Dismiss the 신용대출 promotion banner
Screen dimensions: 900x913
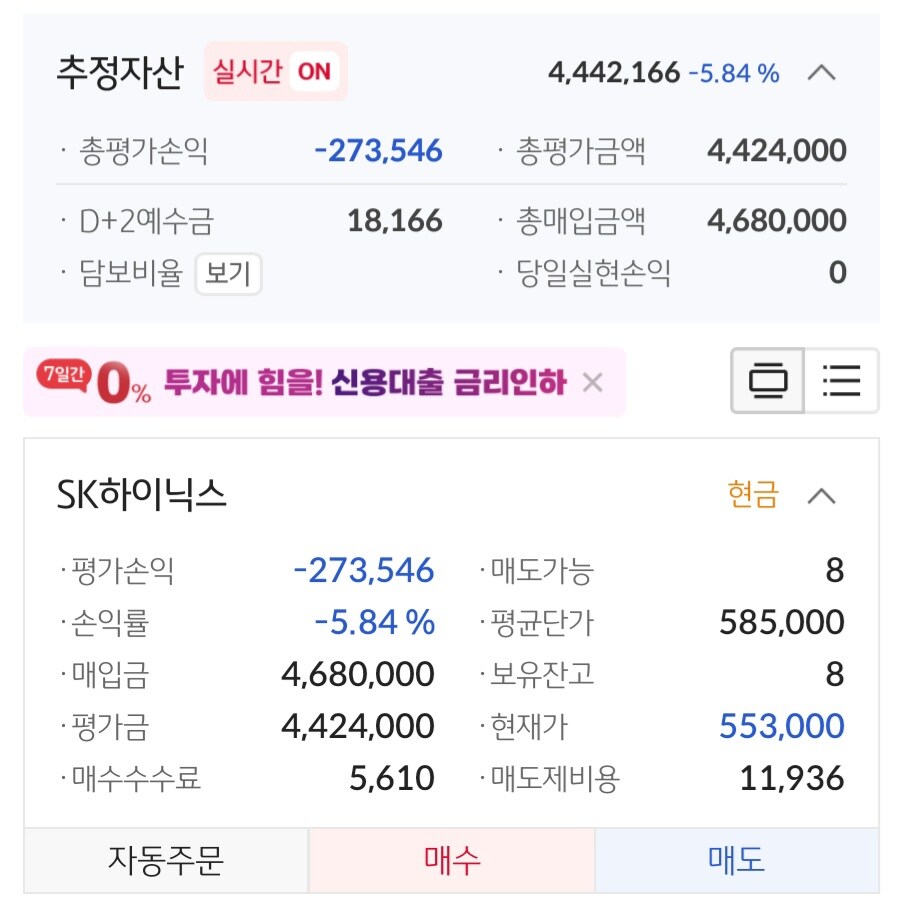[x=590, y=381]
